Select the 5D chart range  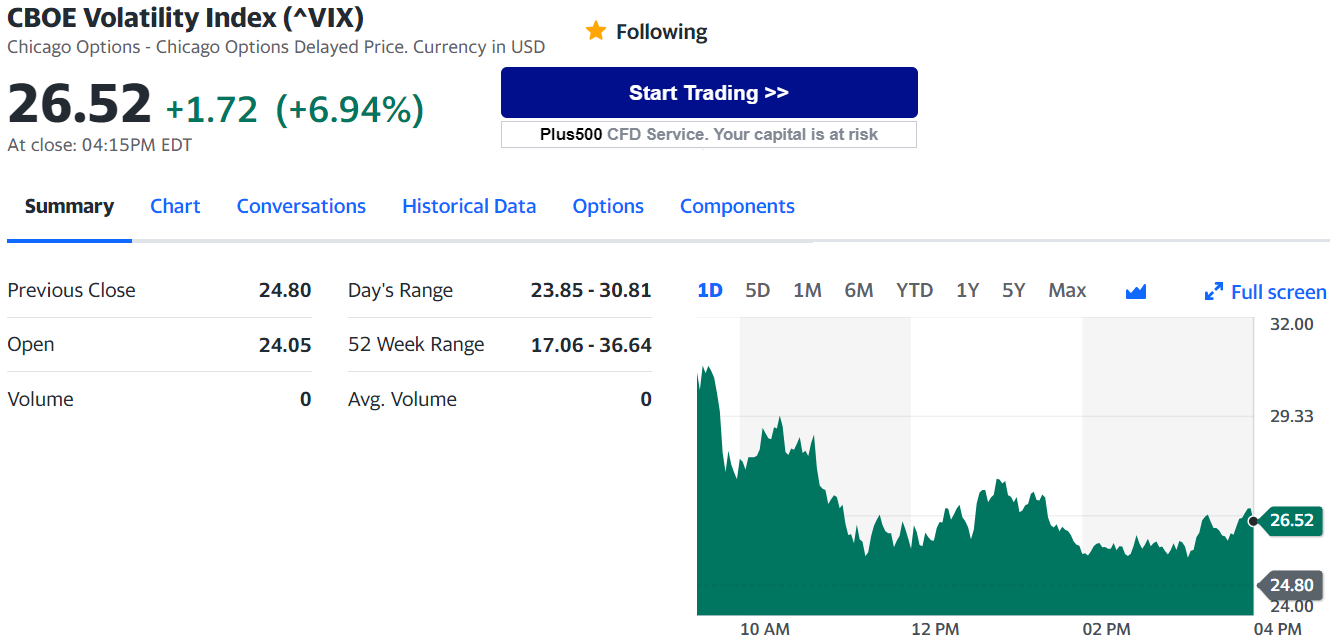[x=758, y=291]
